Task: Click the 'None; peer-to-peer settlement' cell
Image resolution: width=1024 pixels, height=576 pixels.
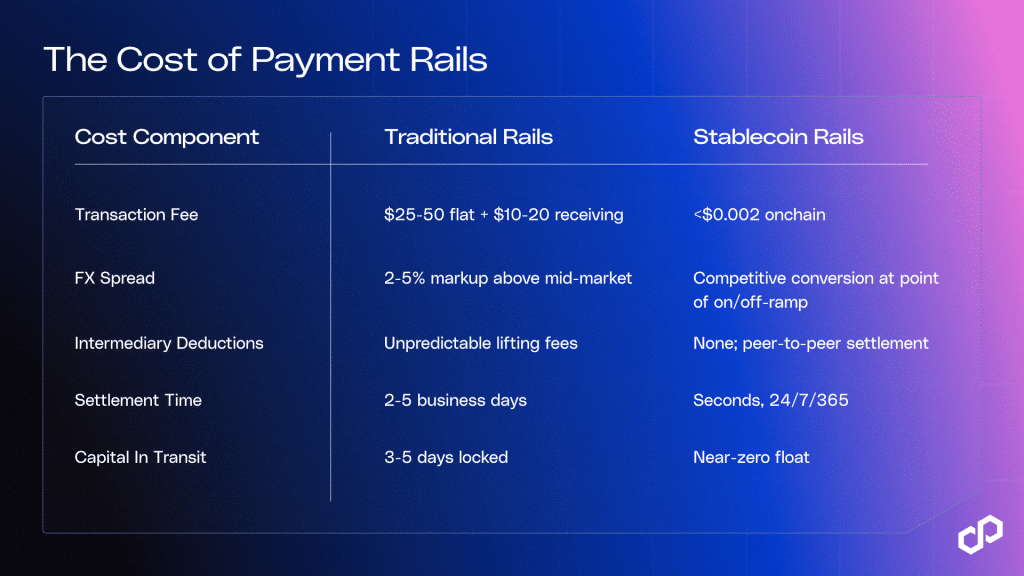Action: [x=811, y=343]
